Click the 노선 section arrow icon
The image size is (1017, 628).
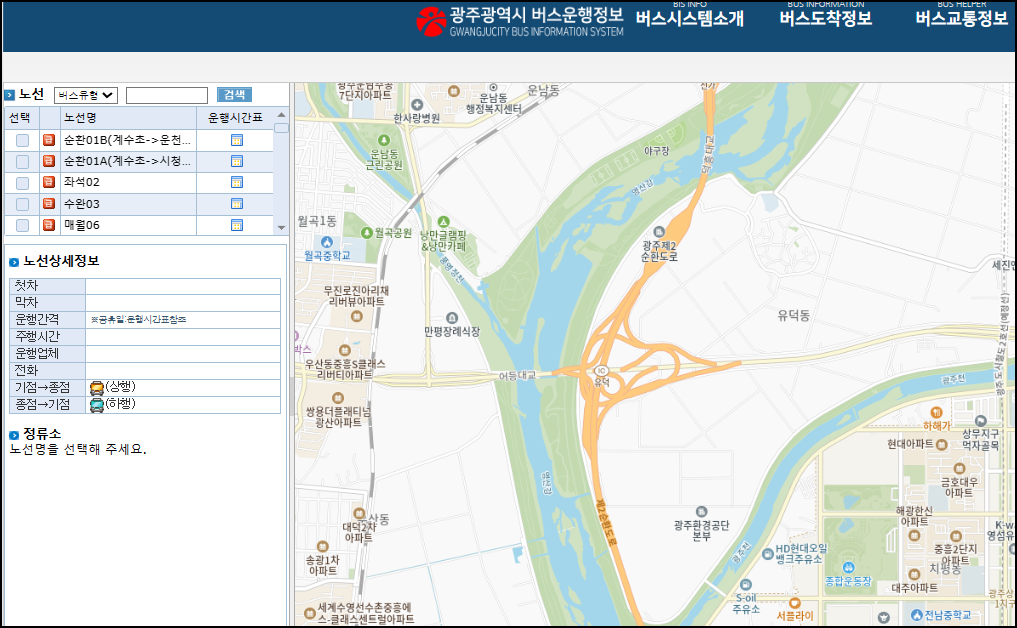(9, 95)
